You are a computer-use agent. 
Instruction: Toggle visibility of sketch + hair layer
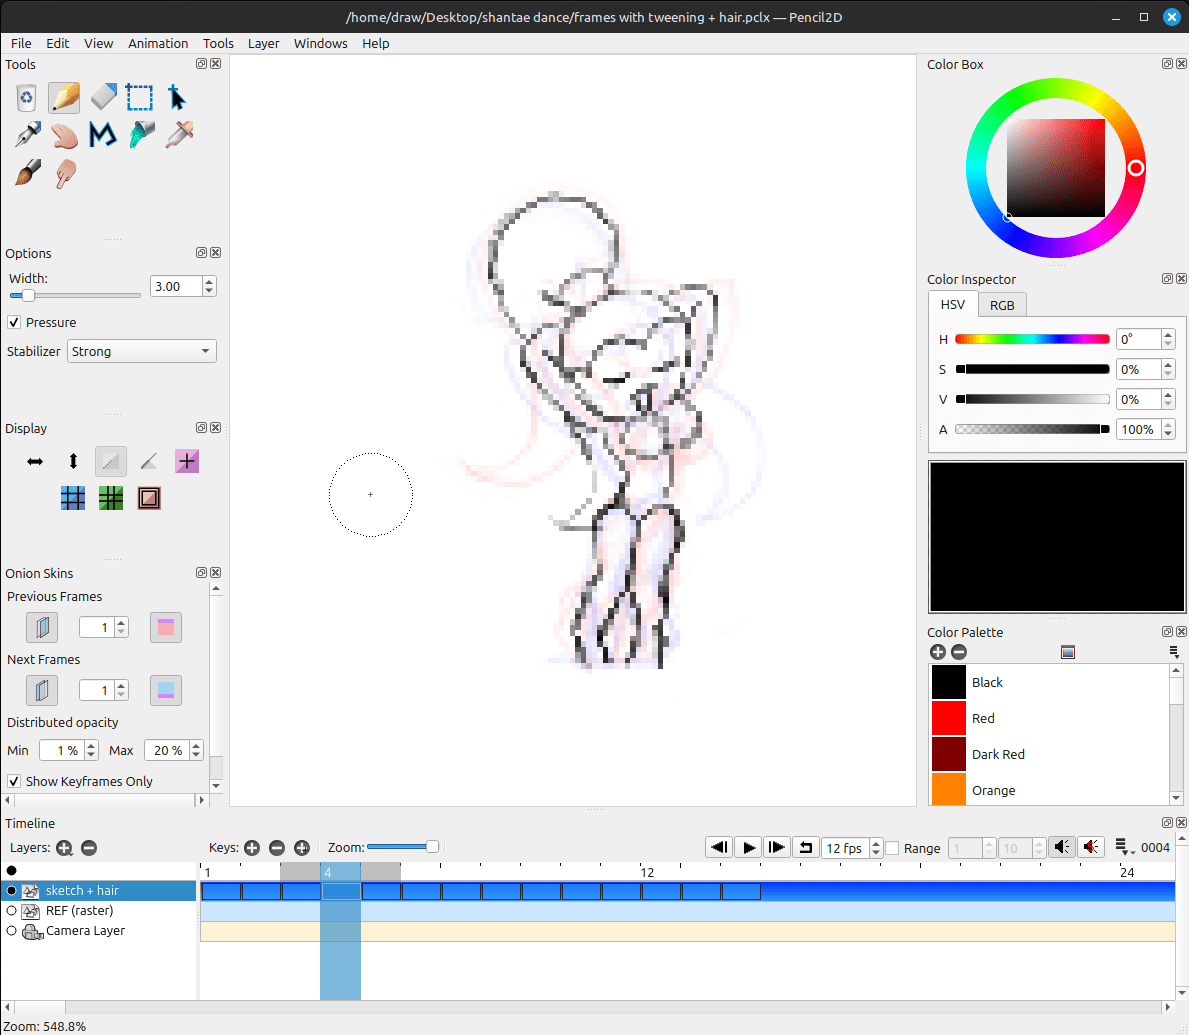(x=11, y=890)
